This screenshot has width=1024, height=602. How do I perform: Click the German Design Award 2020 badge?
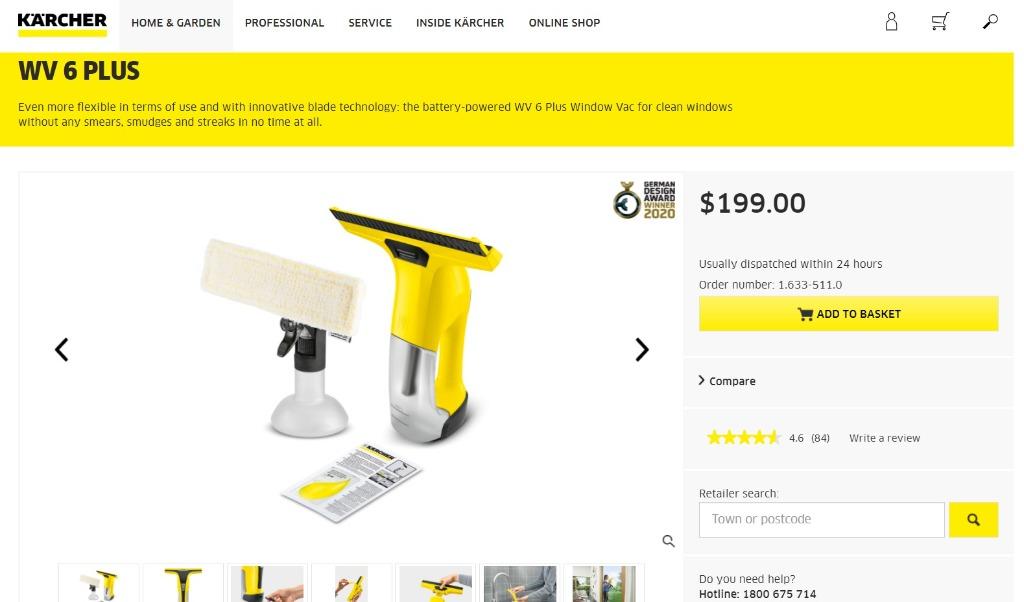pyautogui.click(x=644, y=200)
